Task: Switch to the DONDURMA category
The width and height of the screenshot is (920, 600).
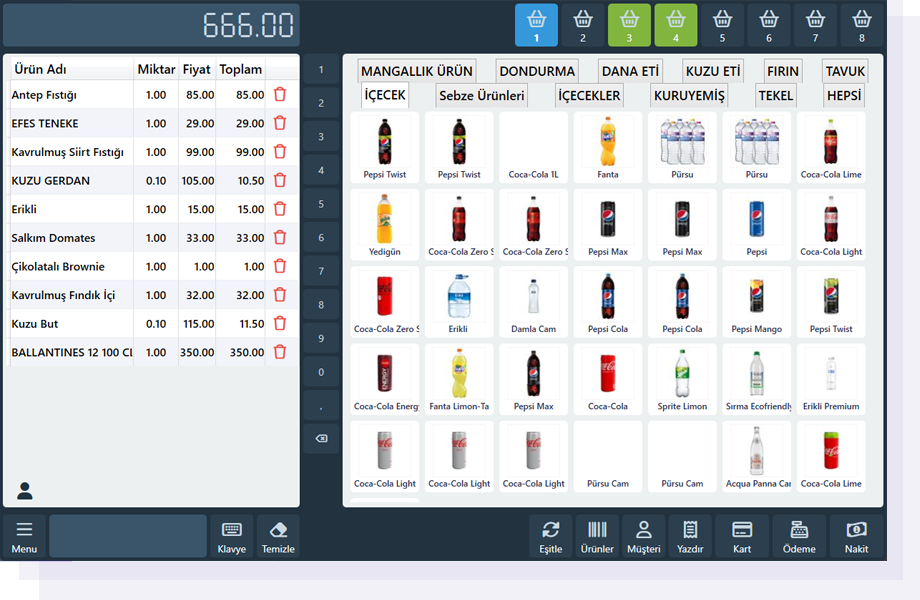Action: click(x=537, y=71)
